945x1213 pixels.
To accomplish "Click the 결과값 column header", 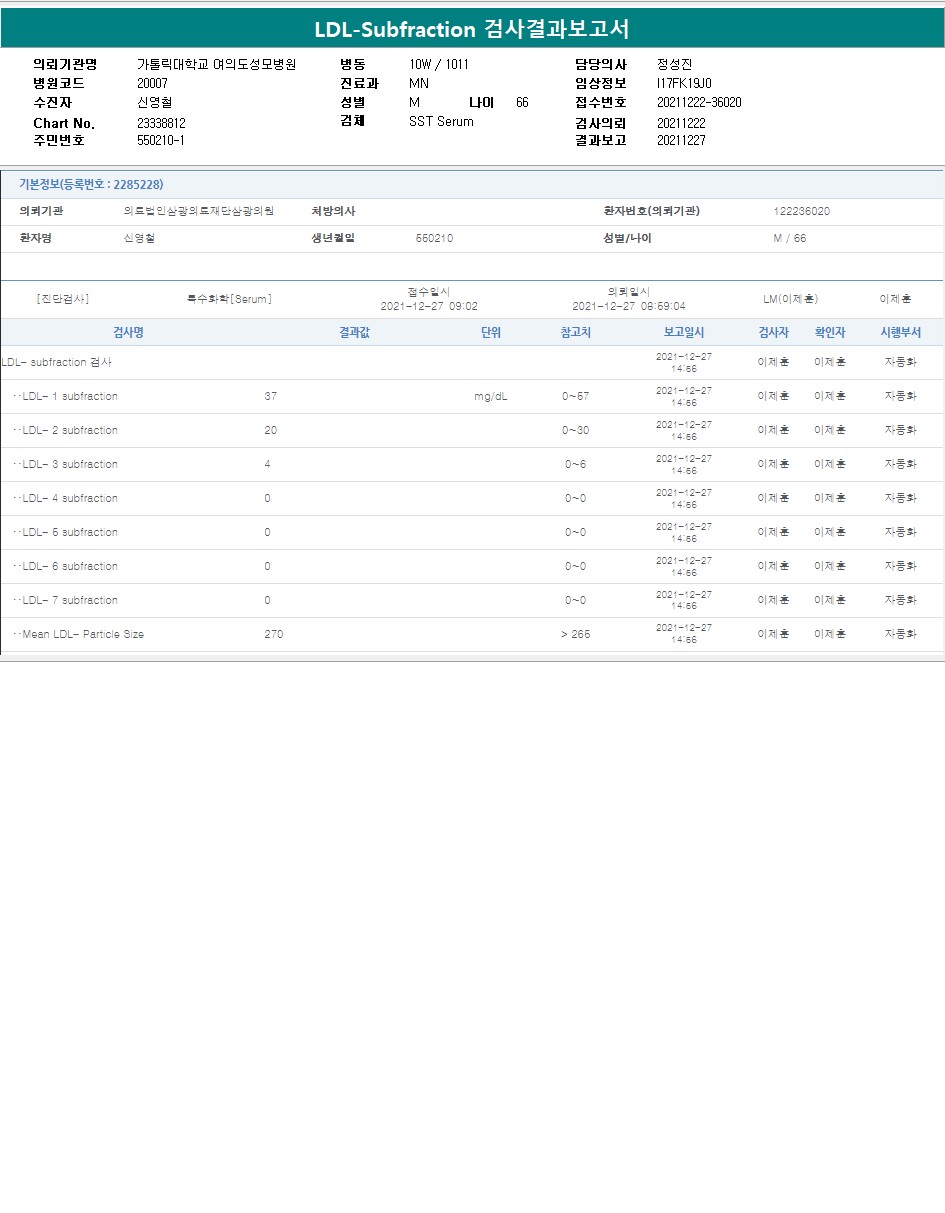I will pyautogui.click(x=354, y=332).
